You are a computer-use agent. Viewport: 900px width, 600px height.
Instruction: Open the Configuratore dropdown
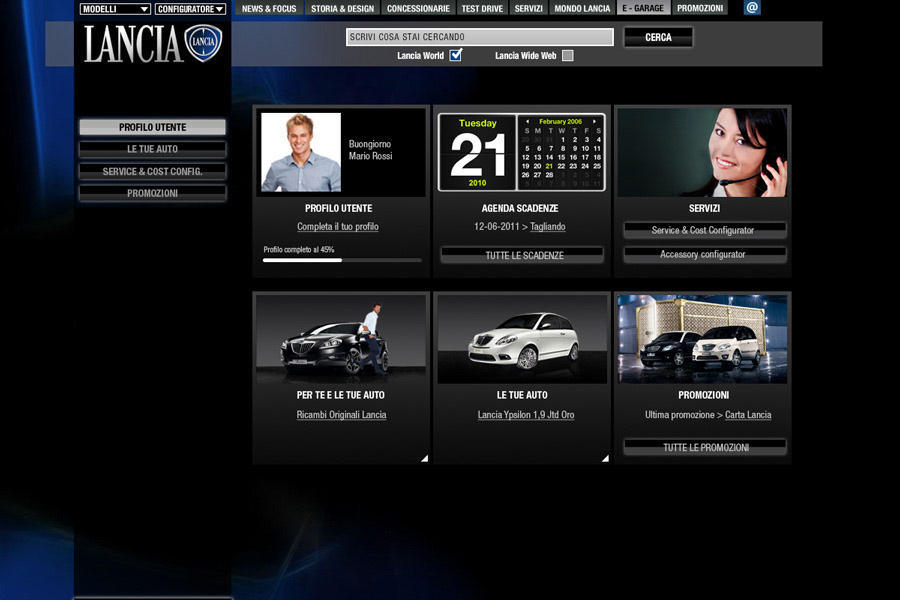pos(190,9)
